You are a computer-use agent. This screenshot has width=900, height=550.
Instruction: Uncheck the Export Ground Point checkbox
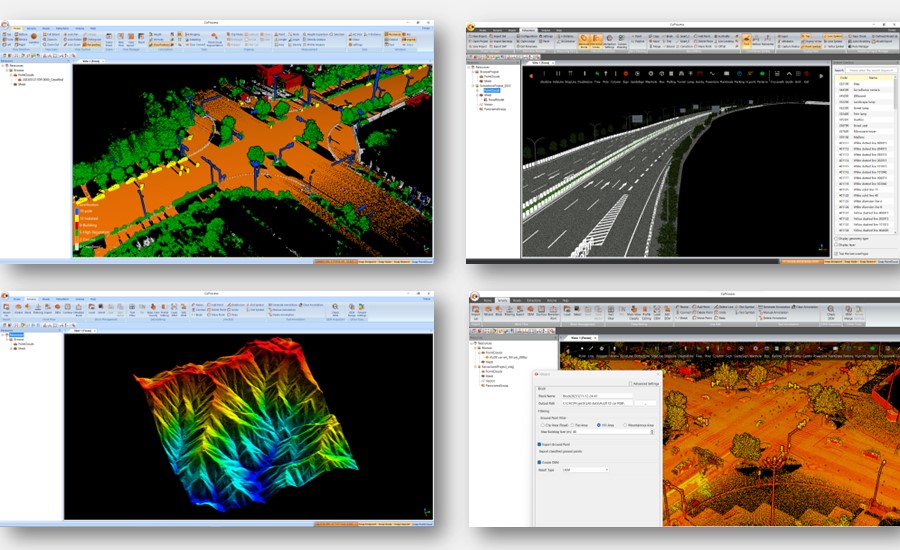tap(541, 443)
